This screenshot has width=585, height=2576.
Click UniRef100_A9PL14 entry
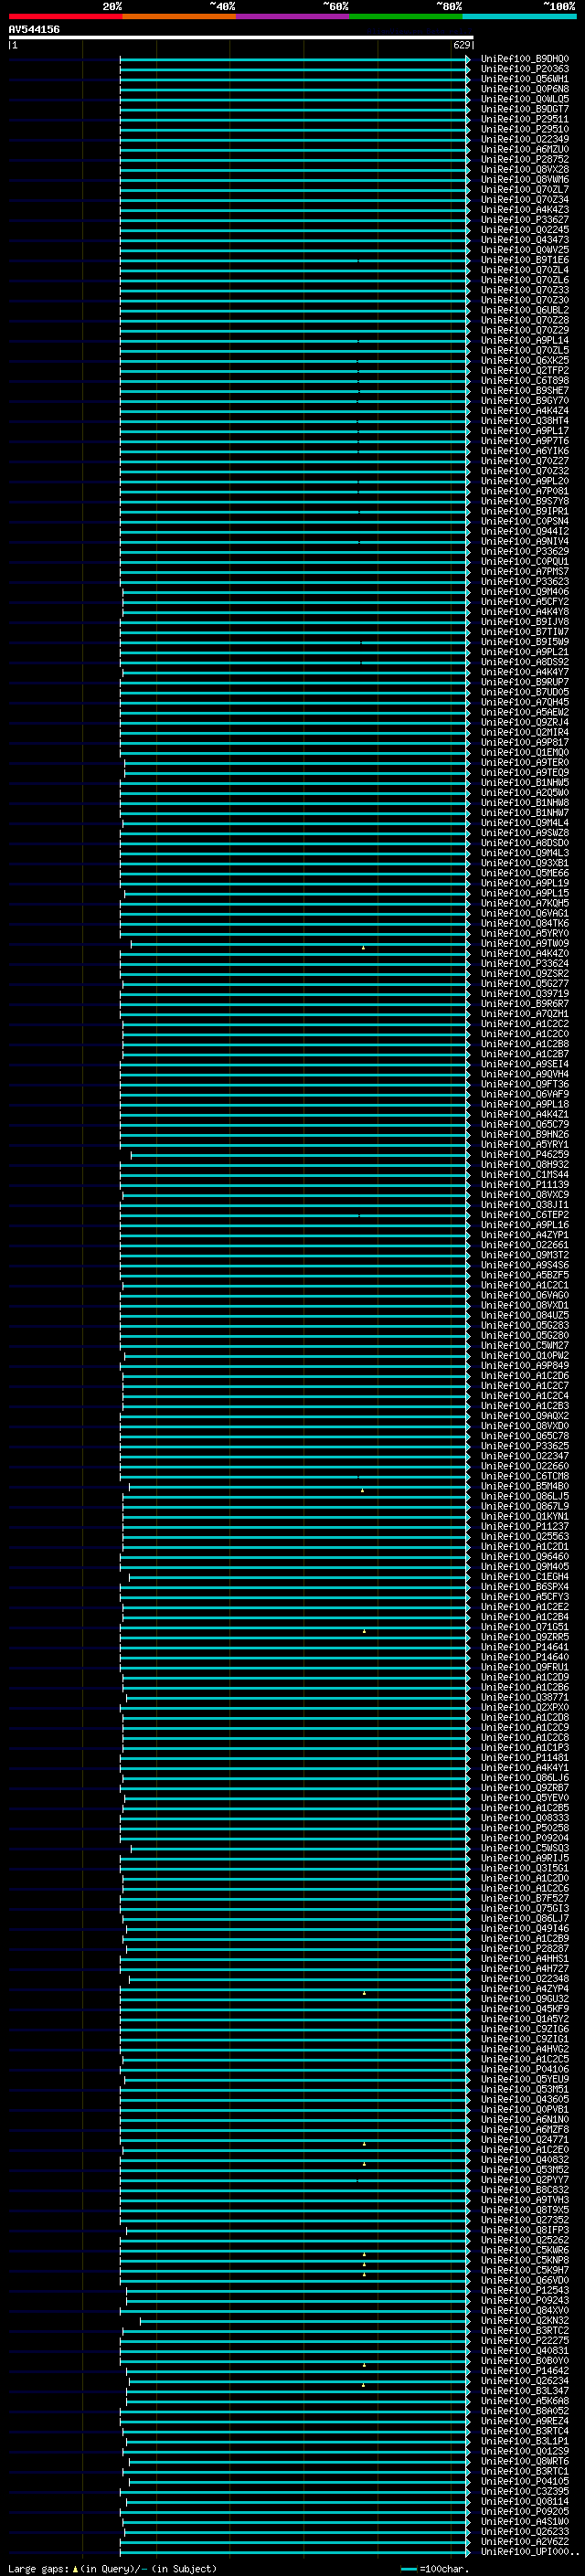point(524,340)
